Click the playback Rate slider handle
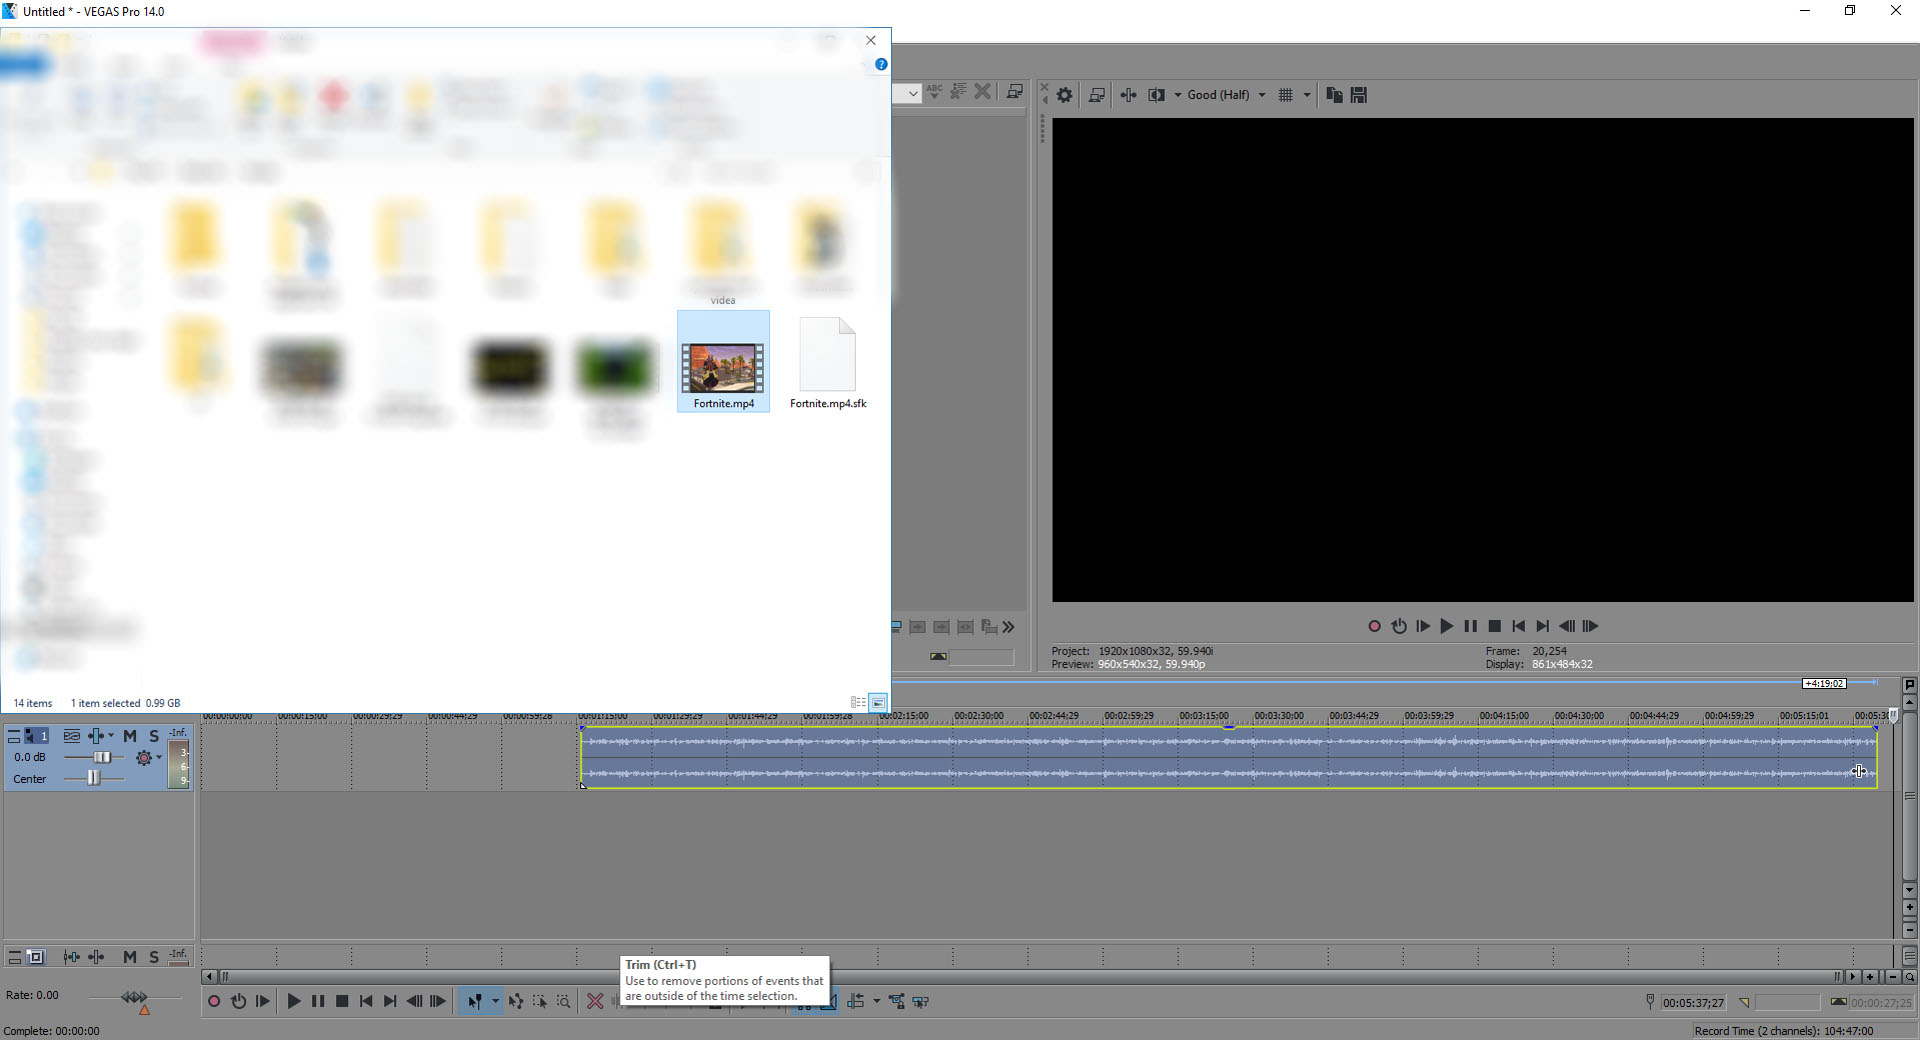Image resolution: width=1920 pixels, height=1040 pixels. click(134, 997)
